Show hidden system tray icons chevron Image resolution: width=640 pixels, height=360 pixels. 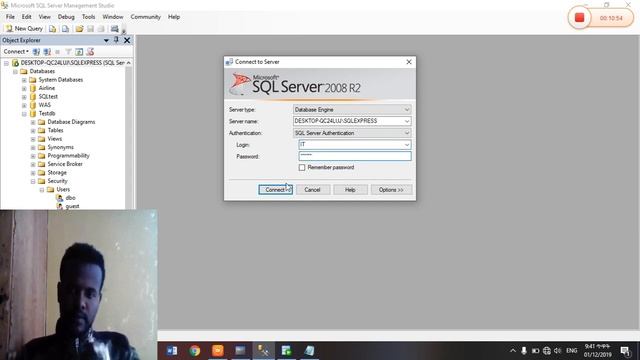point(513,351)
